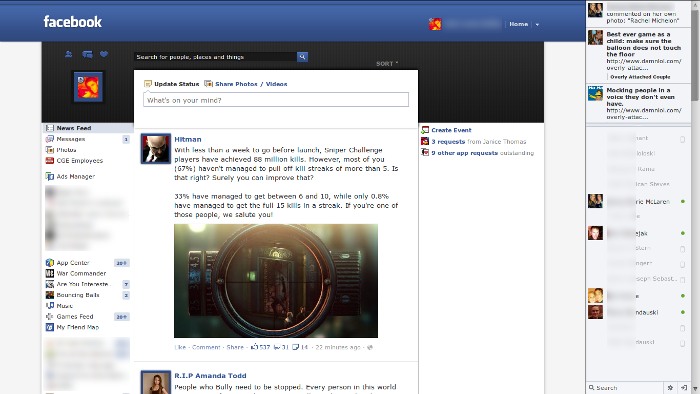
Task: Click the hide chat sidebar icon
Action: coord(683,388)
